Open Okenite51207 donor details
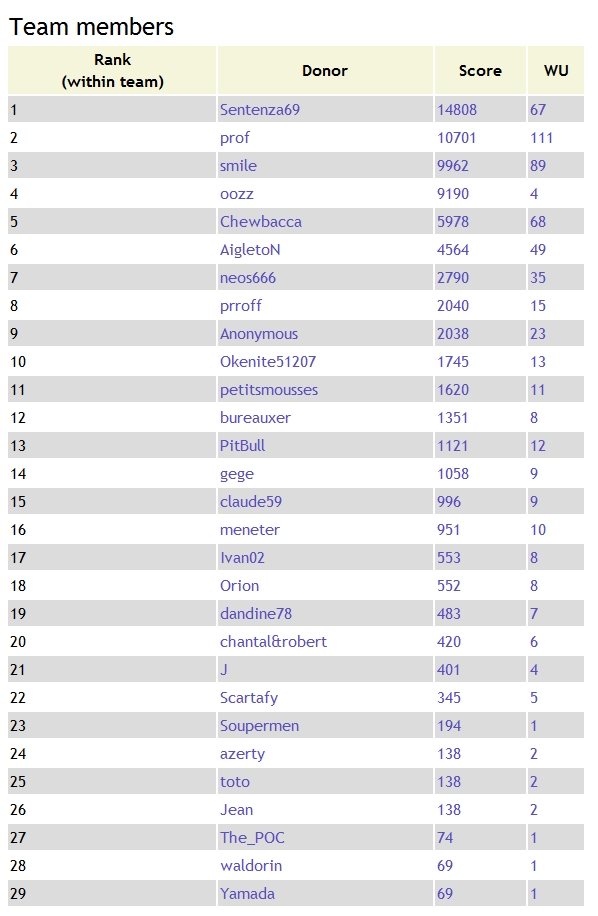 (267, 362)
